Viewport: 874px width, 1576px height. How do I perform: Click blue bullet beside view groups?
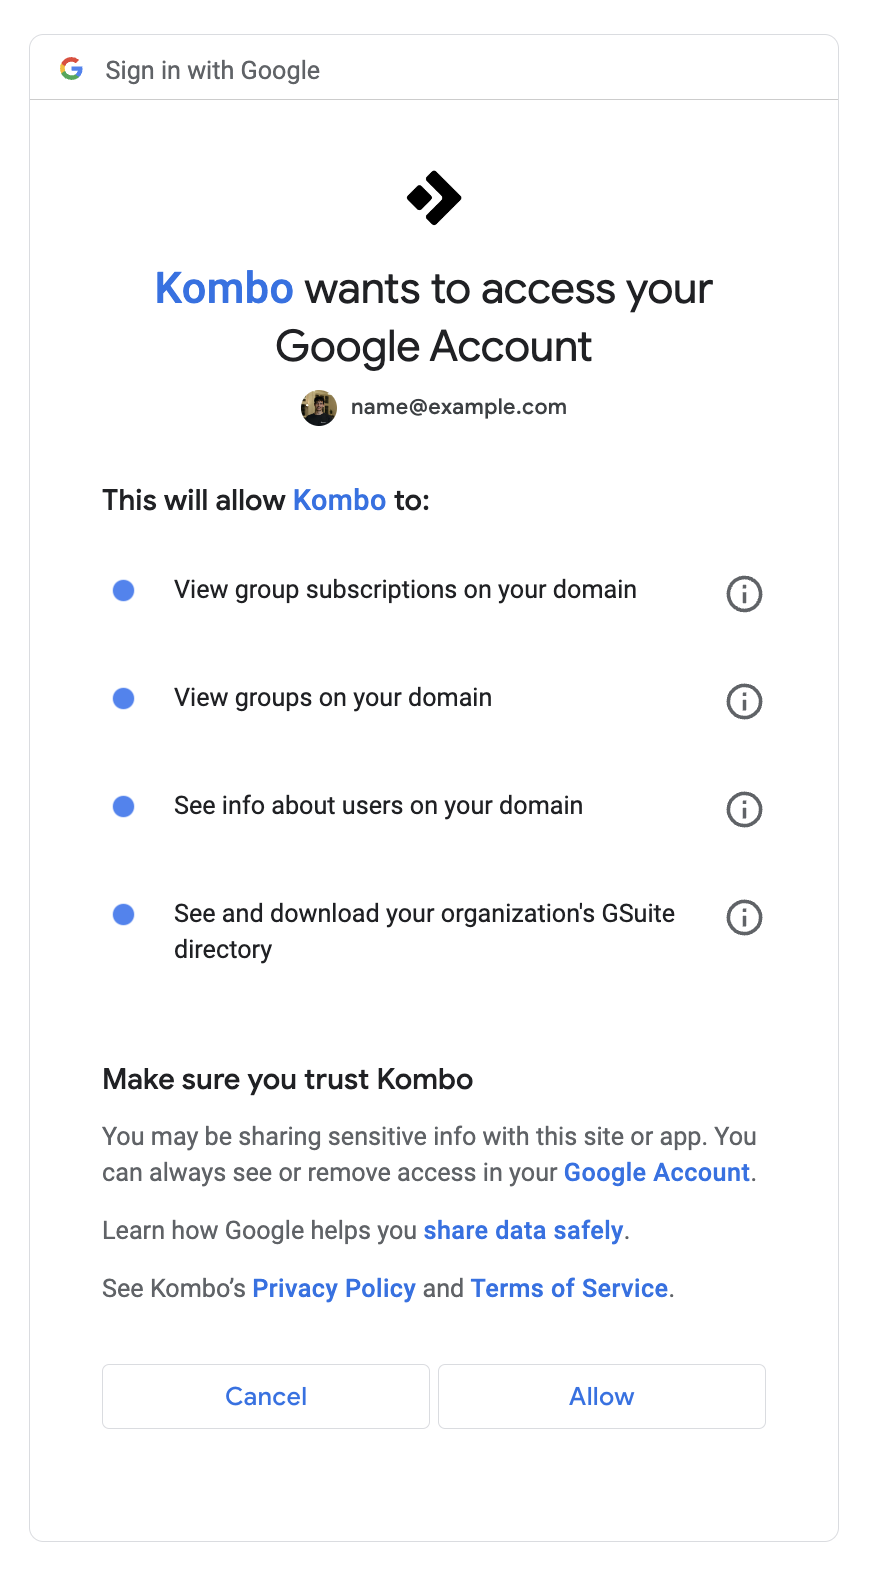[x=124, y=698]
